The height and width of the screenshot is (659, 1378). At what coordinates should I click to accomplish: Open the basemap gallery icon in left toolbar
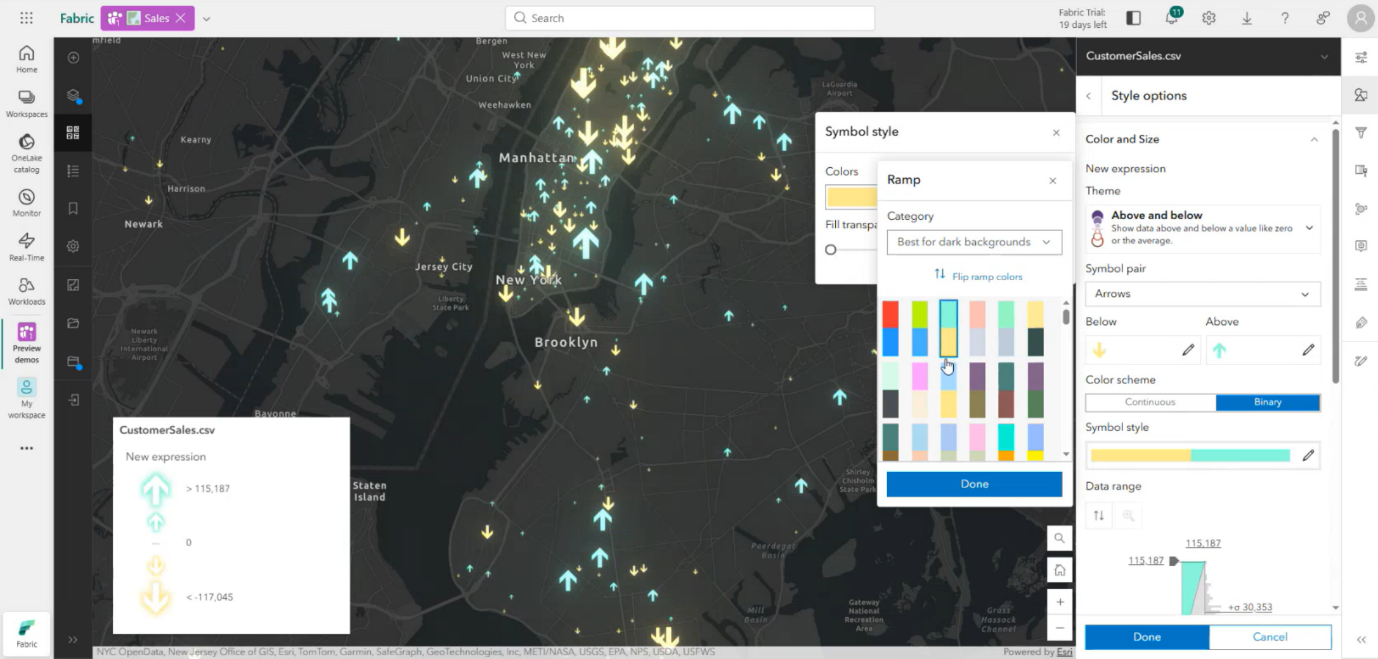click(x=72, y=132)
